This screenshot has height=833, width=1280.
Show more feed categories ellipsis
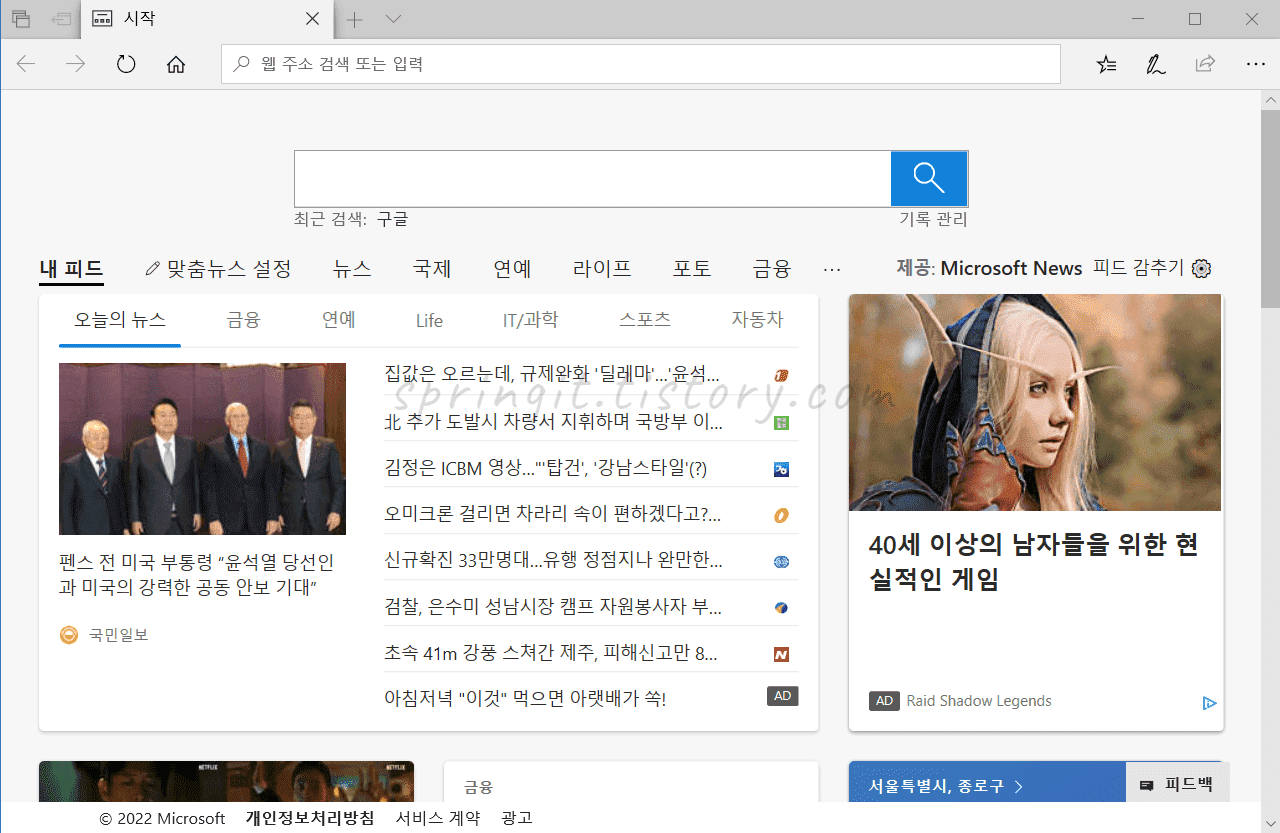click(x=832, y=269)
